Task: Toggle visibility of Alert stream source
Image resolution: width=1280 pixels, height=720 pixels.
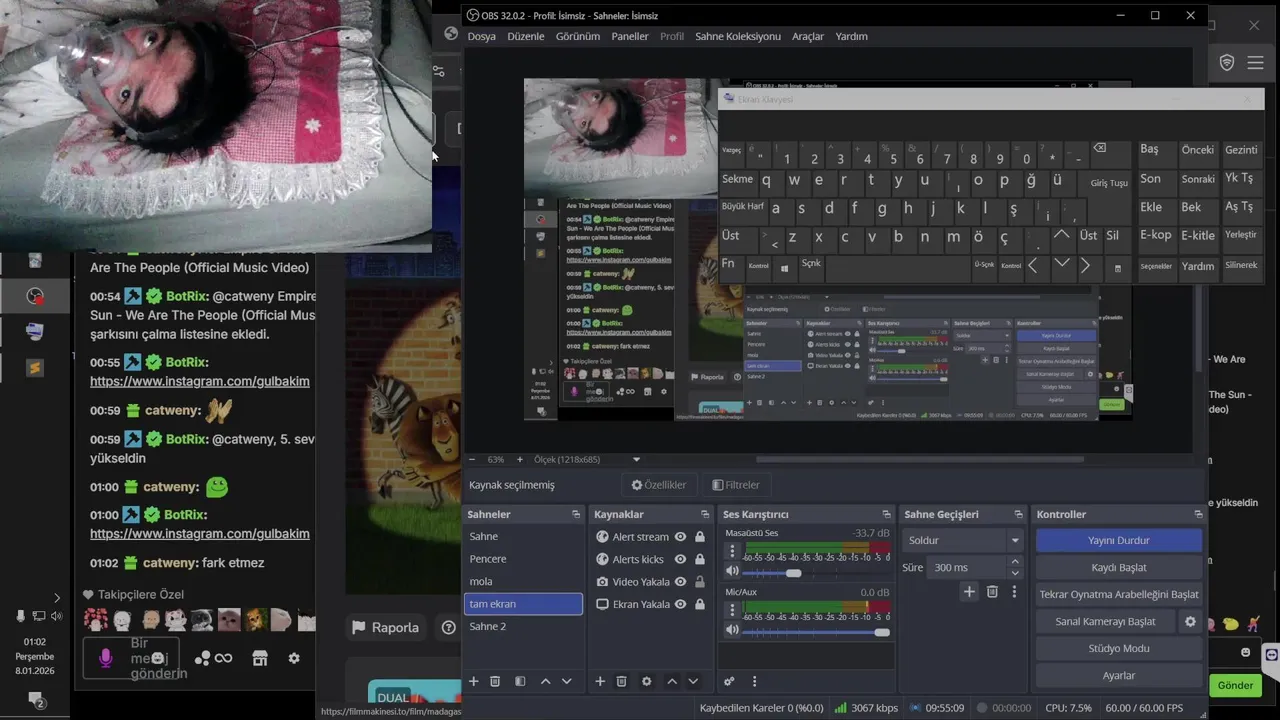Action: coord(680,537)
